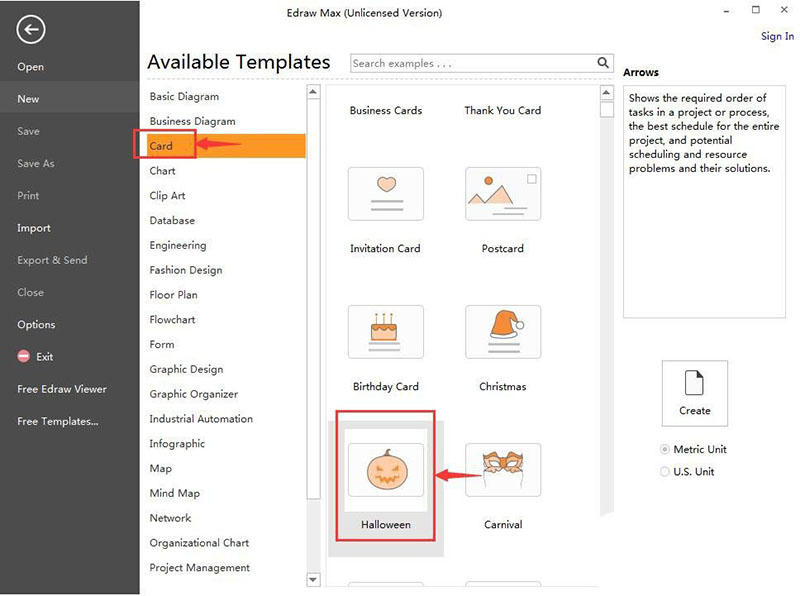Click the Sign In link
Screen dimensions: 800x596
coord(777,36)
